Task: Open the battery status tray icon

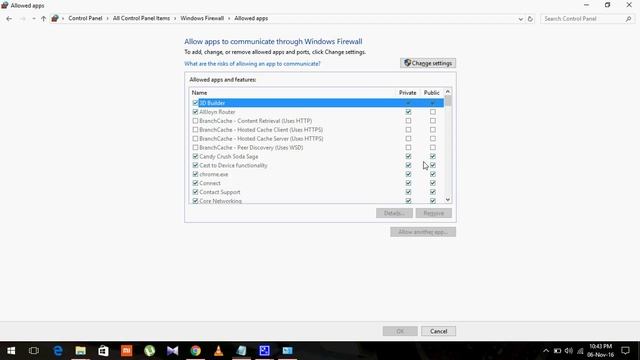Action: point(557,351)
